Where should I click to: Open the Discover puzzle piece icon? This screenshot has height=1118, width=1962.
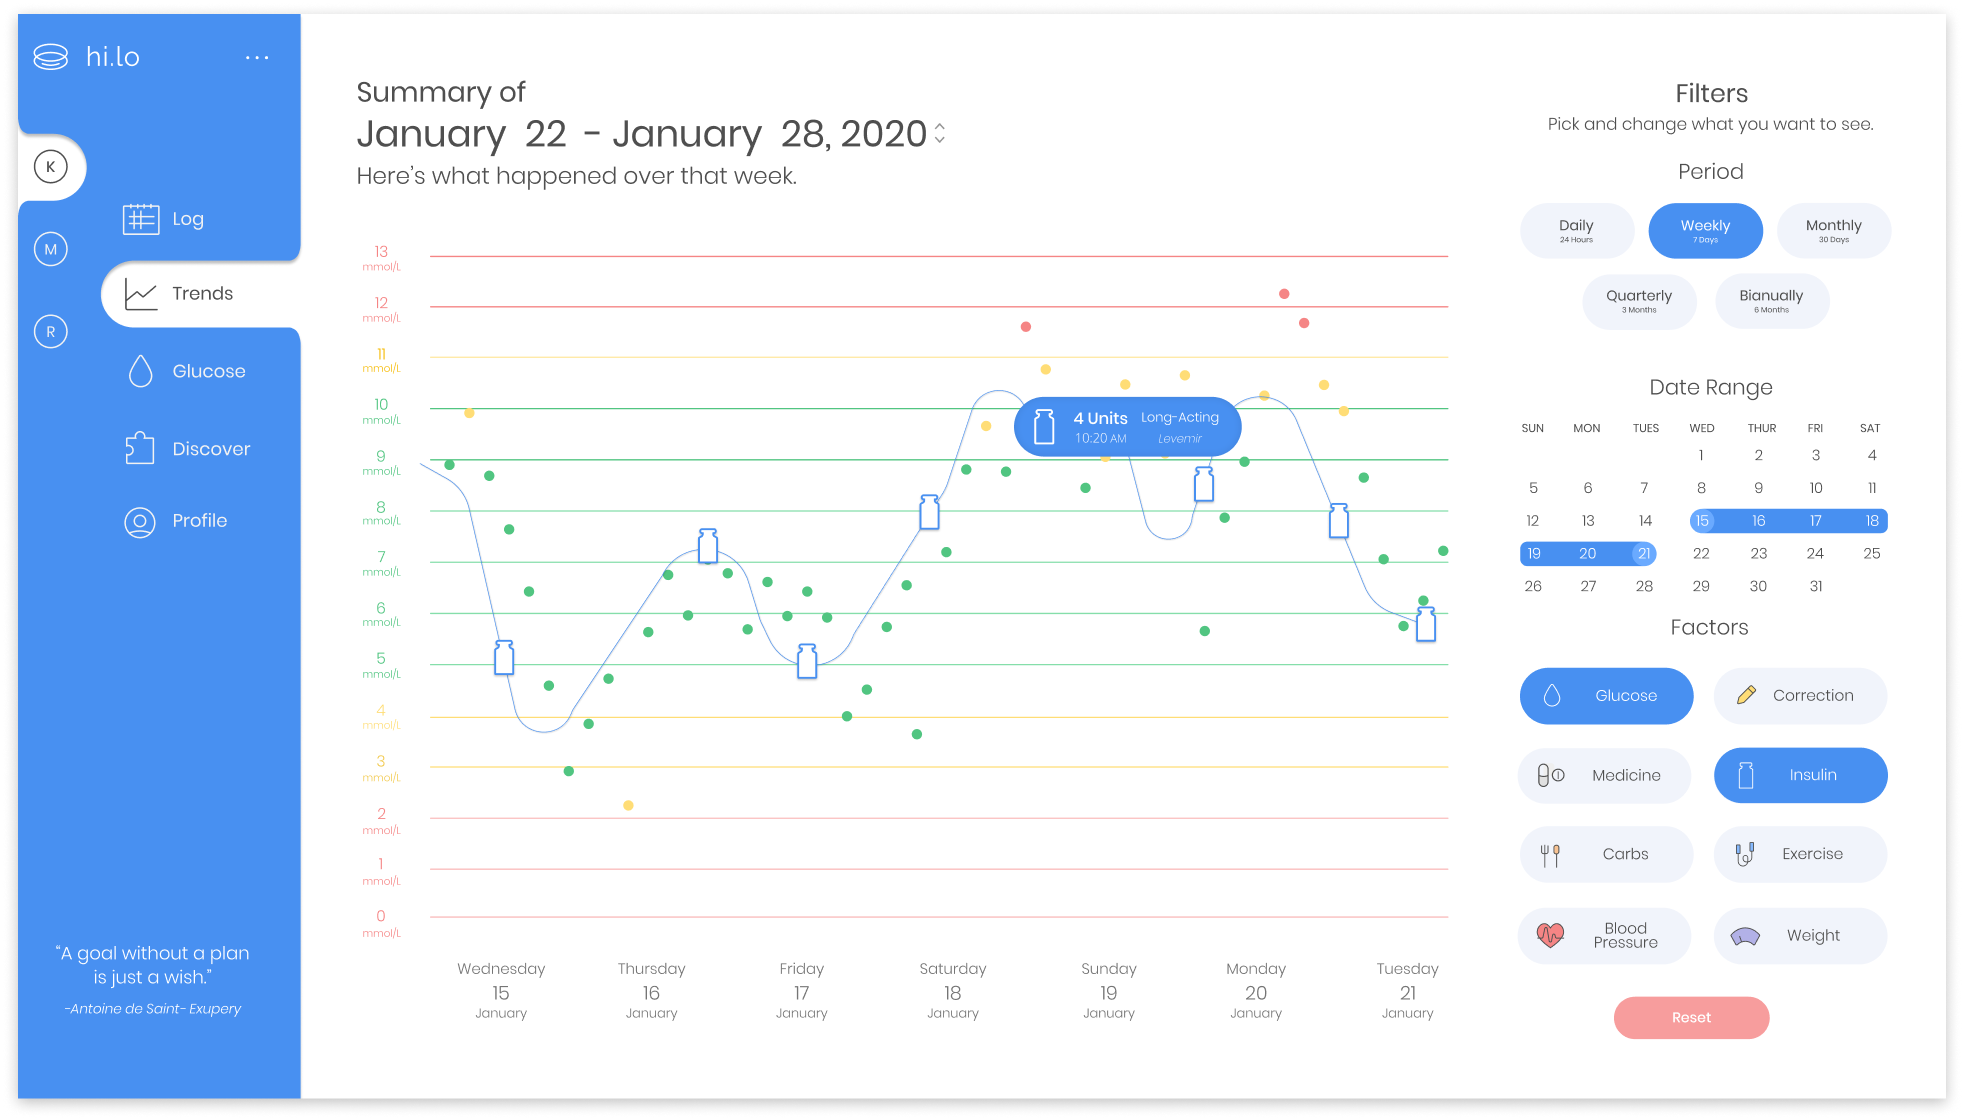[x=140, y=448]
